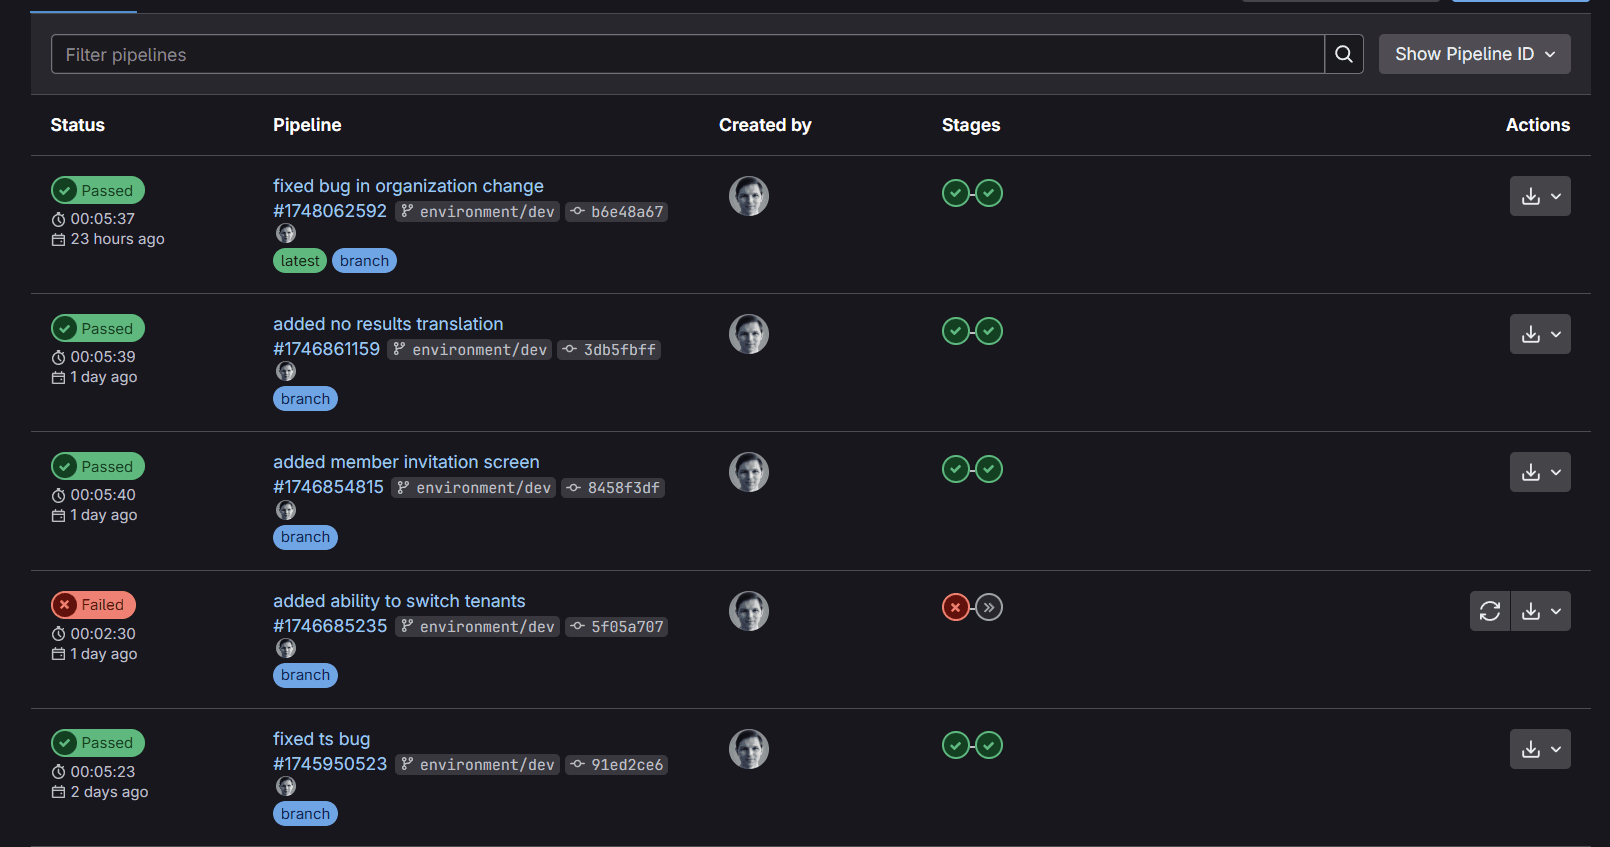The image size is (1610, 847).
Task: Select the Pipeline column header
Action: click(x=307, y=124)
